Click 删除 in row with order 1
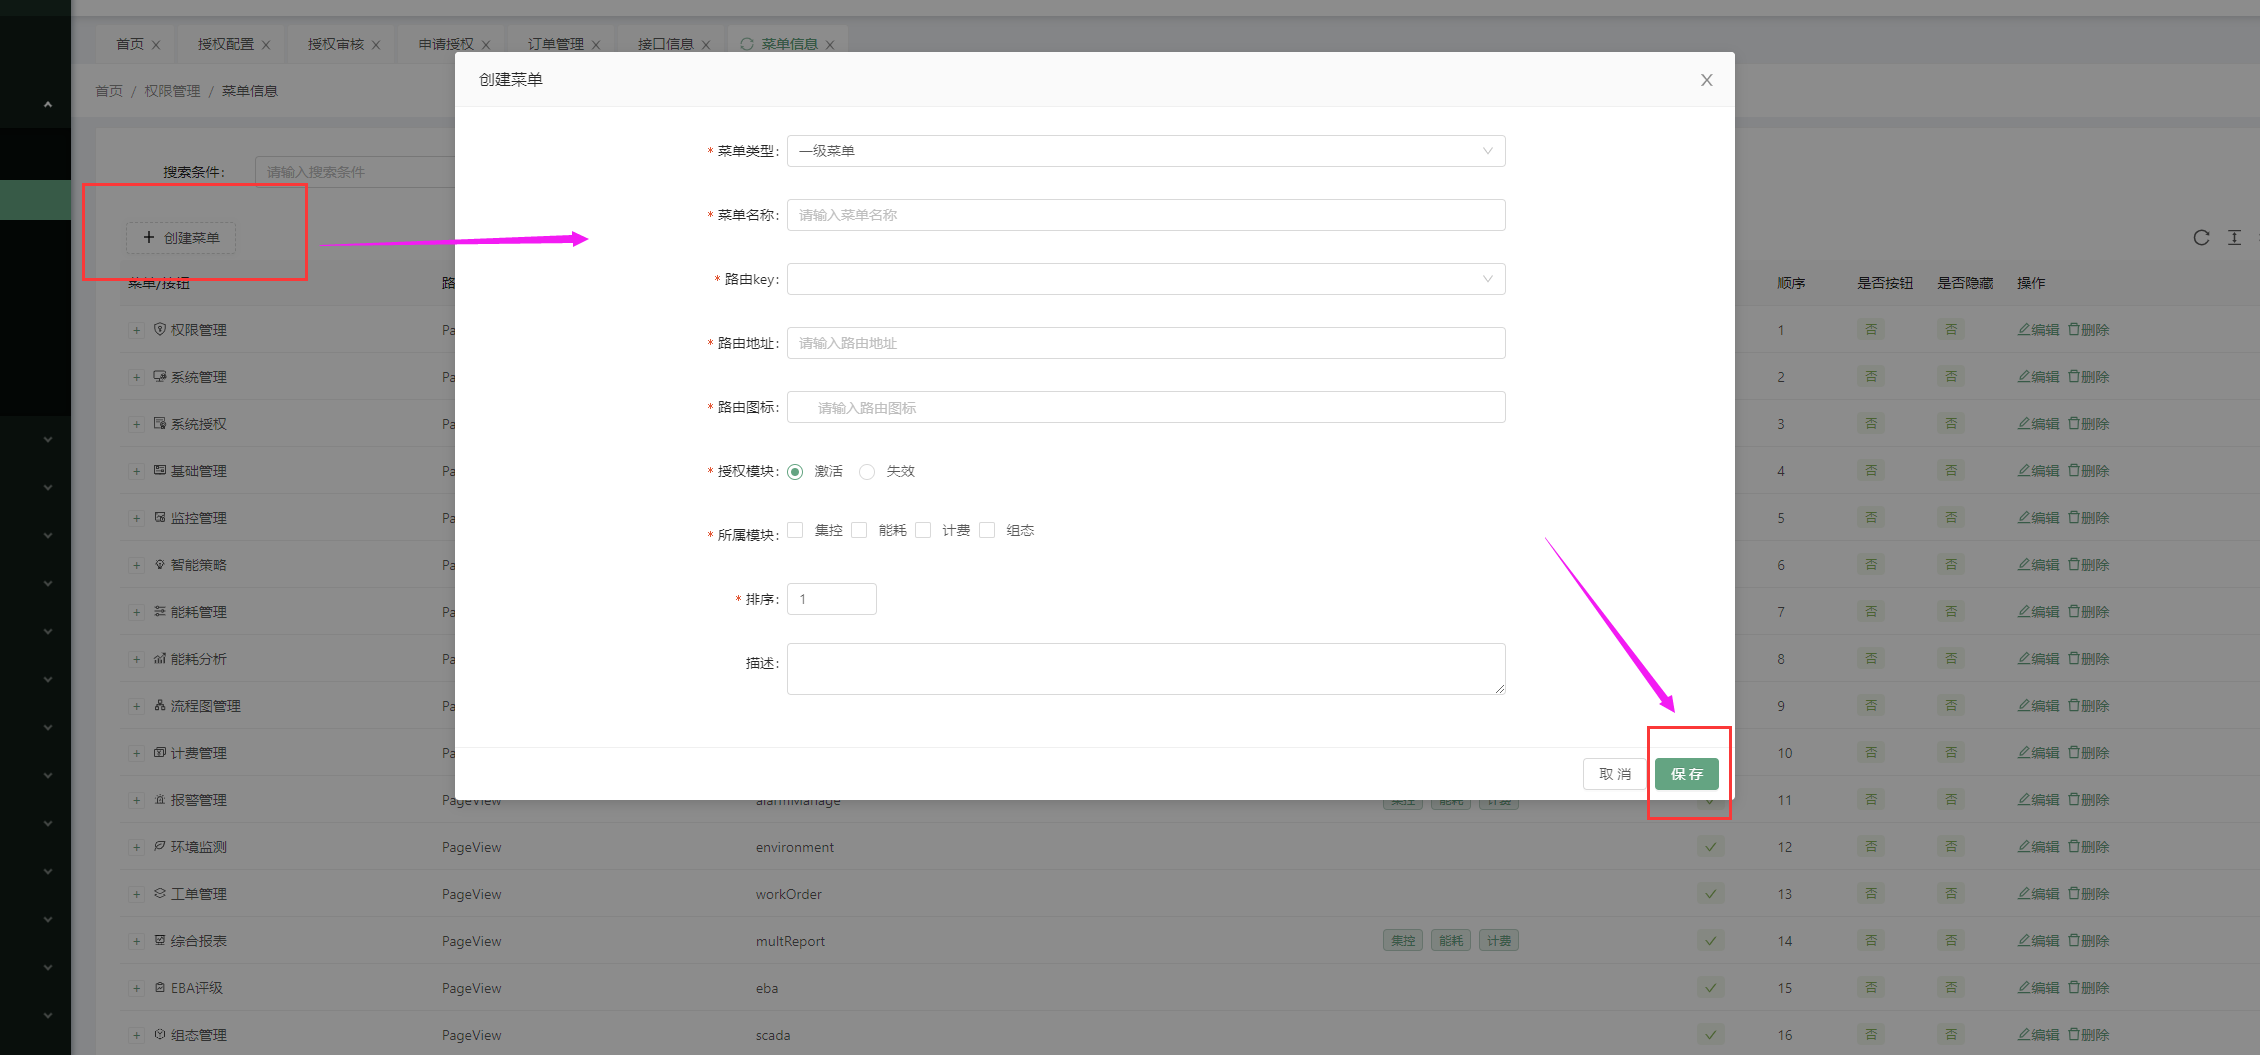 pyautogui.click(x=2089, y=330)
